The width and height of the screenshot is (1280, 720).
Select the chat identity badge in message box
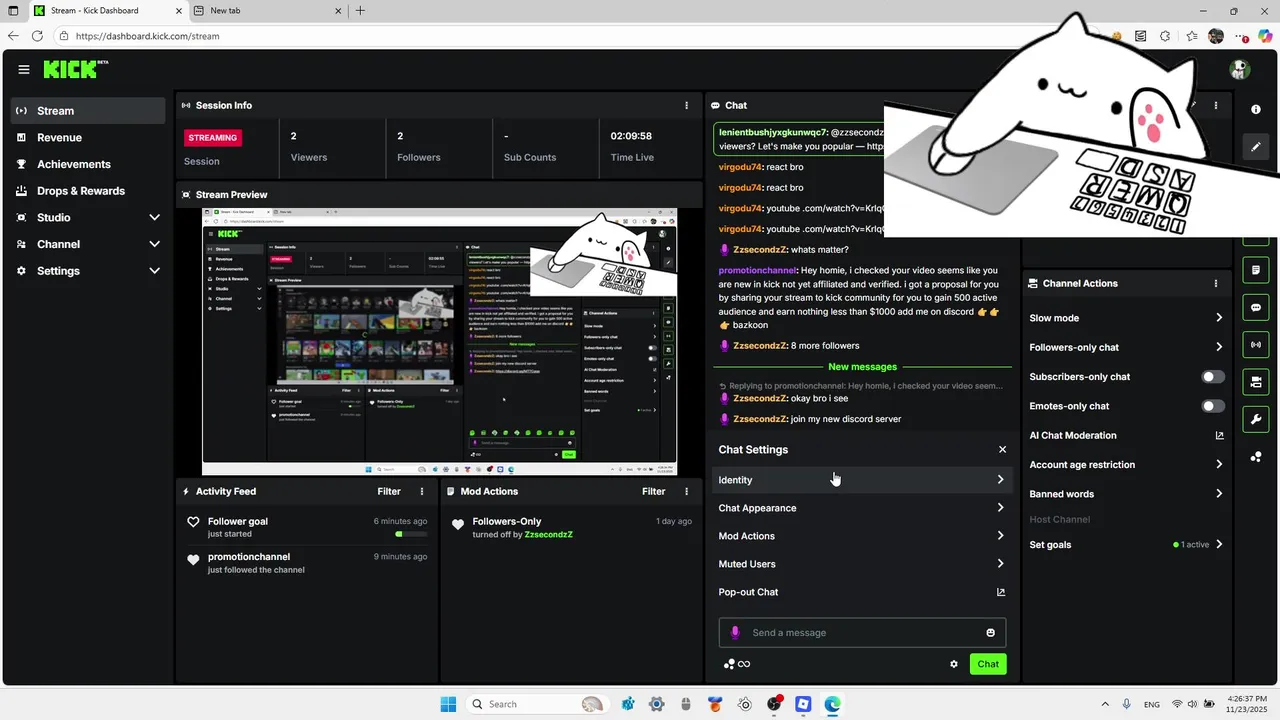tap(735, 633)
